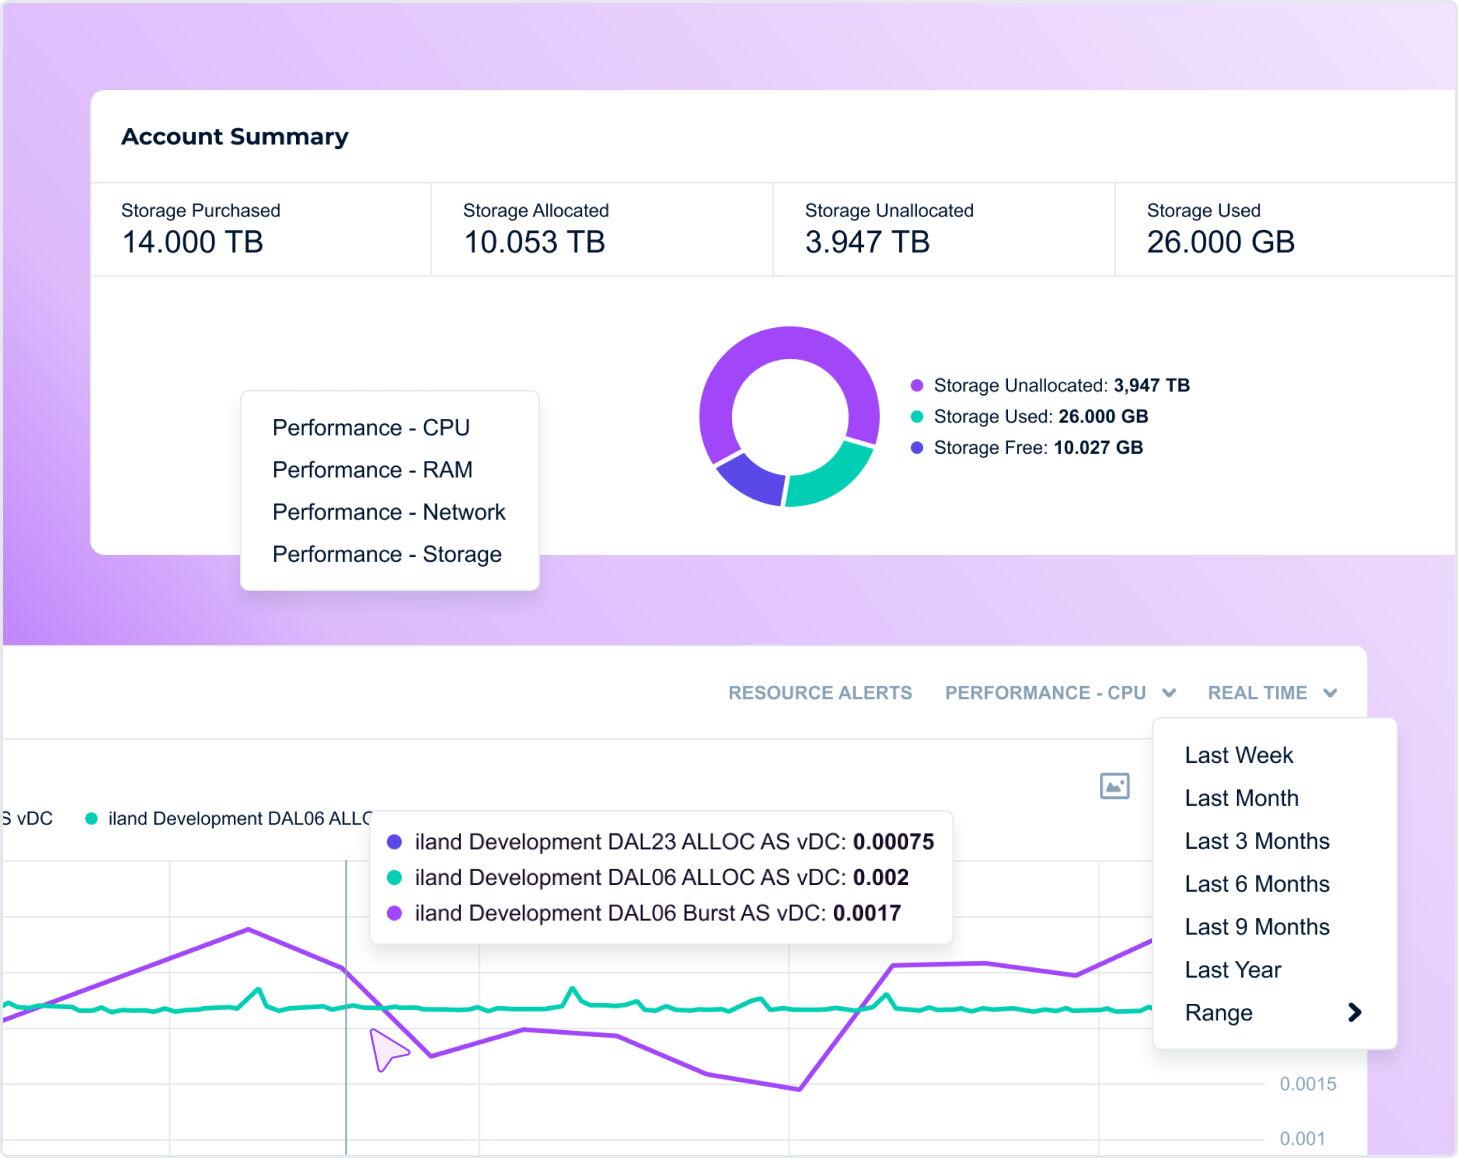The width and height of the screenshot is (1458, 1158).
Task: Choose Last 3 Months from the time menu
Action: tap(1257, 841)
